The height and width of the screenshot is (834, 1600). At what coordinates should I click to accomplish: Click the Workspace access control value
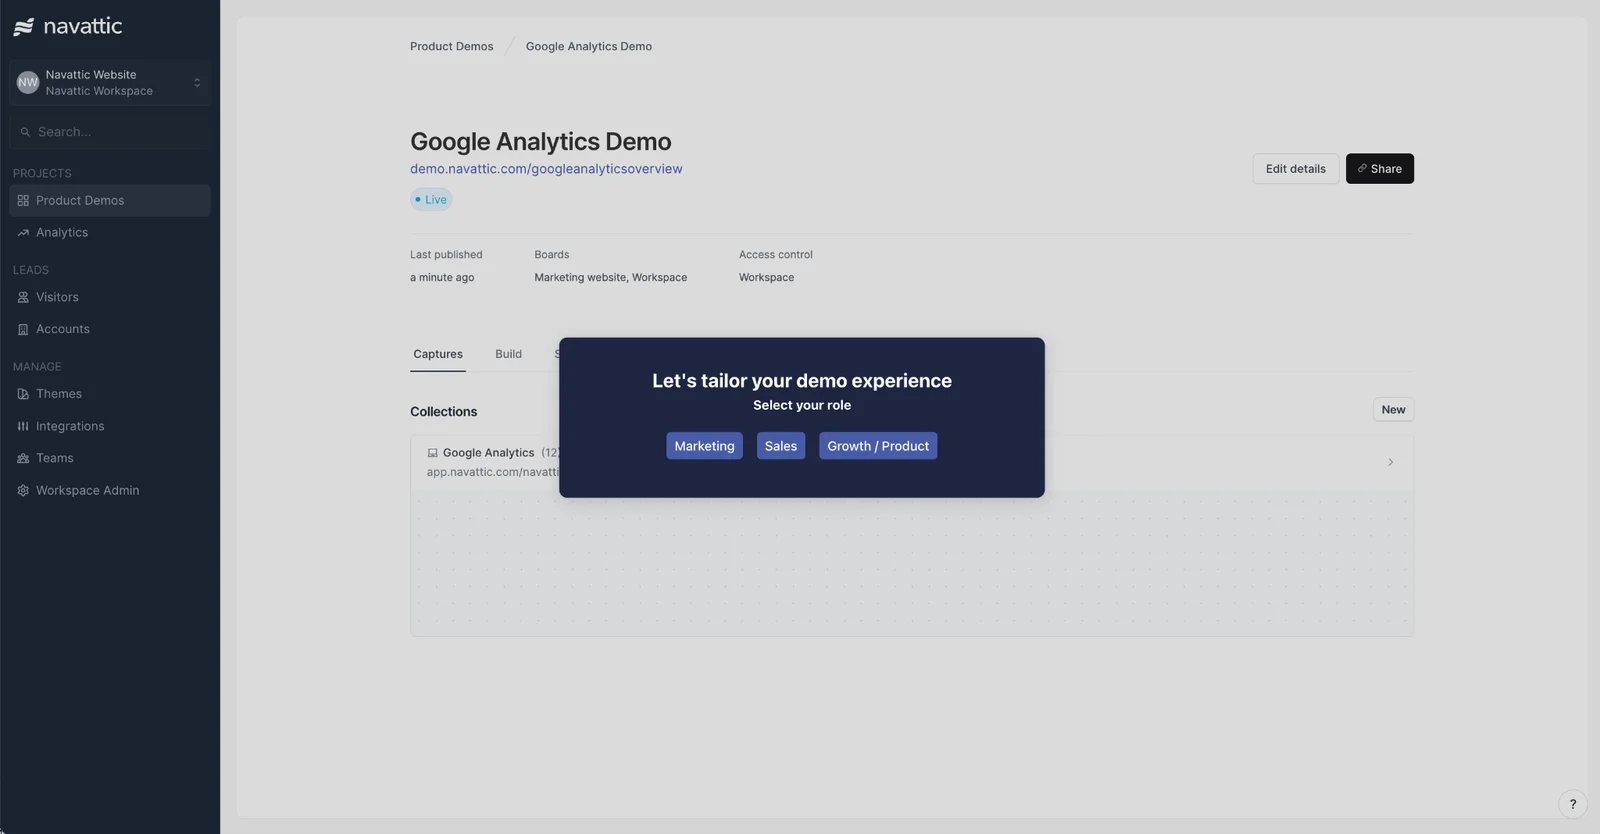(766, 278)
